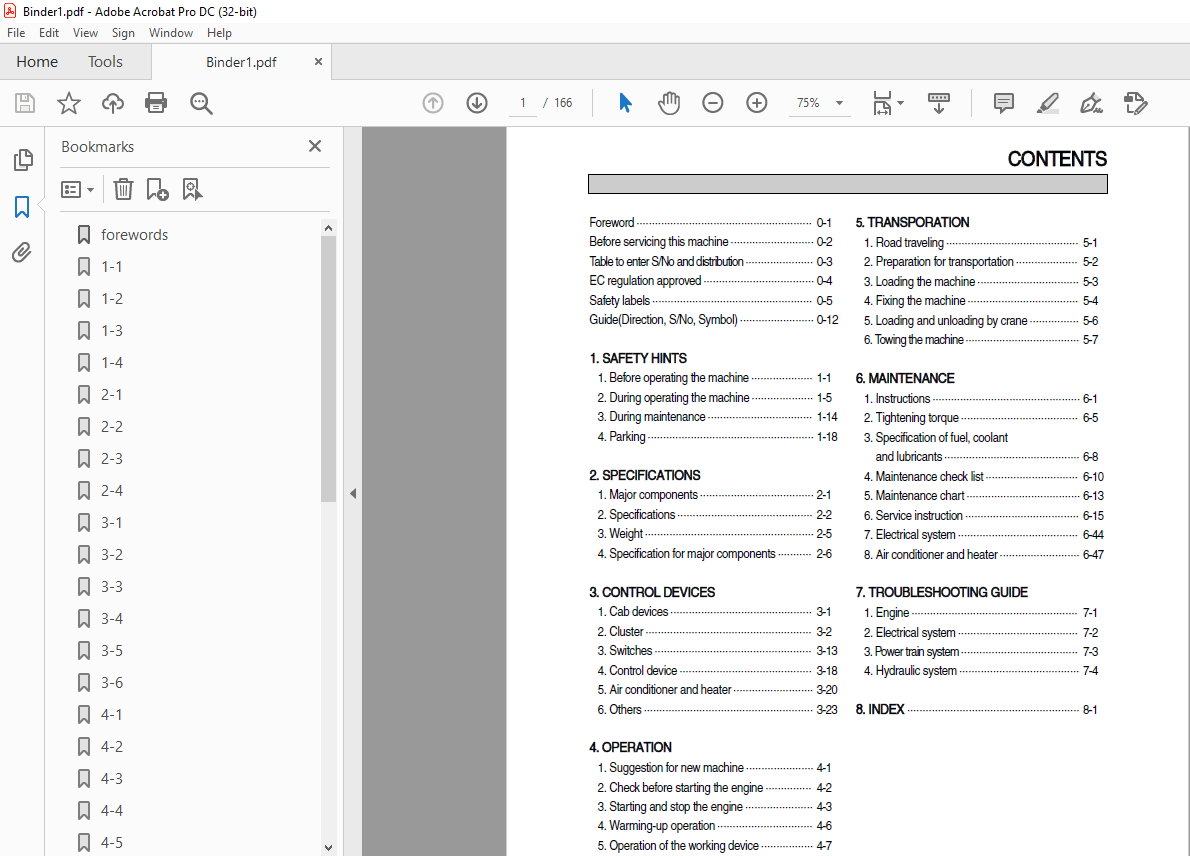The width and height of the screenshot is (1190, 856).
Task: Open the page thumbnails panel
Action: click(23, 159)
